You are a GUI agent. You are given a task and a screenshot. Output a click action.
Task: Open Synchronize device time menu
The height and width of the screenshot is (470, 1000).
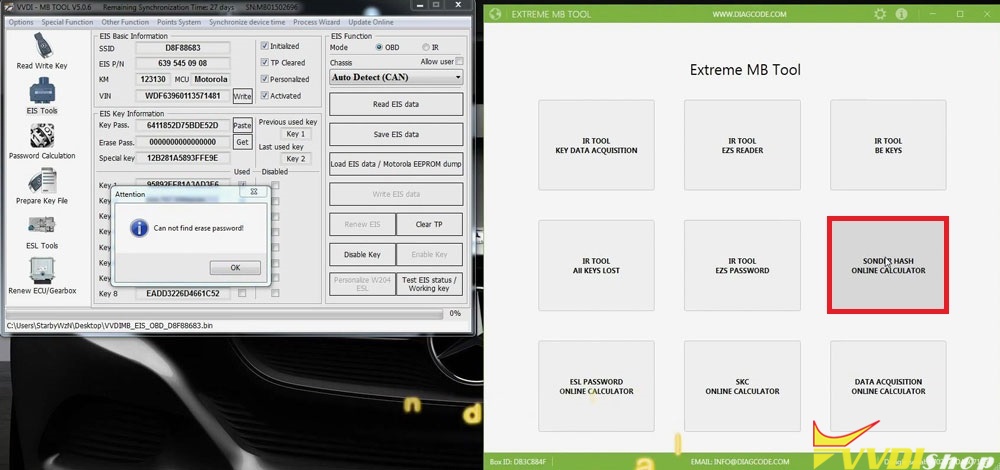tap(247, 22)
